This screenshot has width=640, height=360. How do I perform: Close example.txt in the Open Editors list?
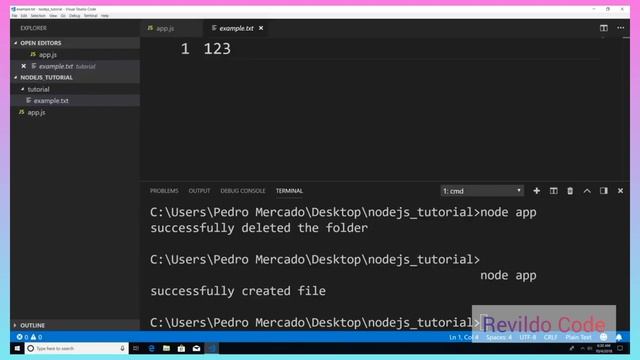point(24,66)
